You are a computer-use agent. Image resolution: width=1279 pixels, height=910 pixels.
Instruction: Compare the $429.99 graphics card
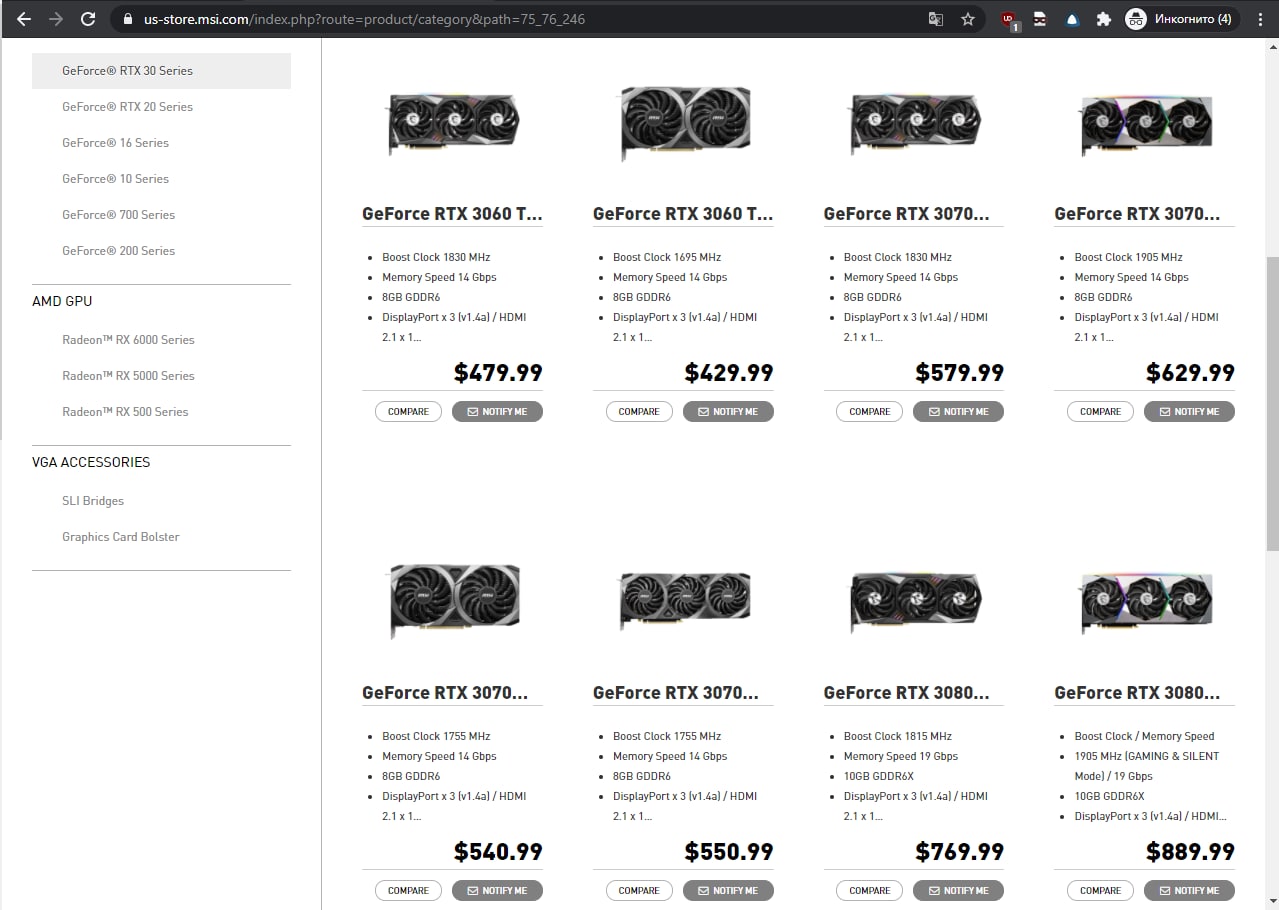639,412
